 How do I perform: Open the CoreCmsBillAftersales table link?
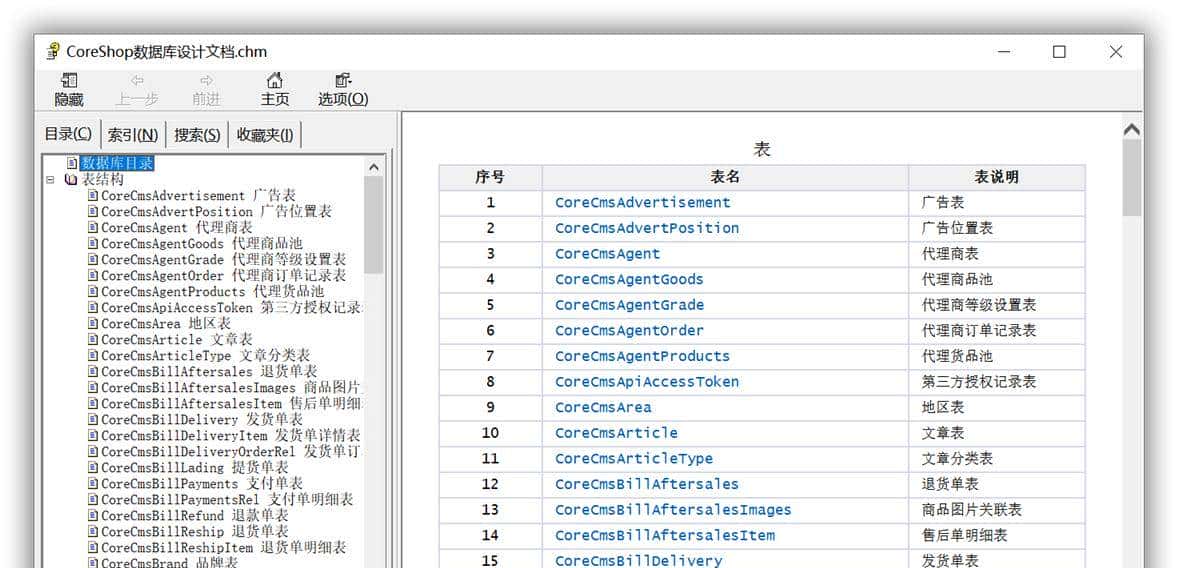point(647,484)
